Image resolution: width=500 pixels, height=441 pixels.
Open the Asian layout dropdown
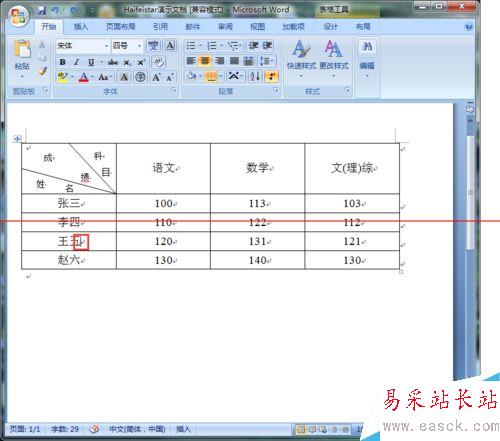(236, 77)
